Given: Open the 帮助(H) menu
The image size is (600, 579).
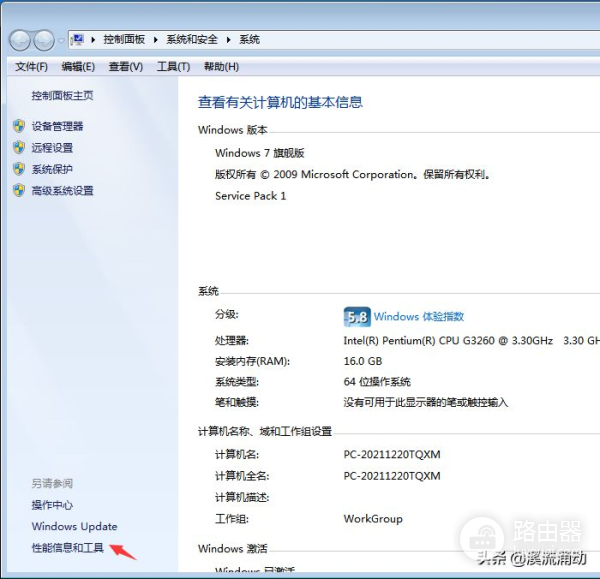Looking at the screenshot, I should [221, 67].
